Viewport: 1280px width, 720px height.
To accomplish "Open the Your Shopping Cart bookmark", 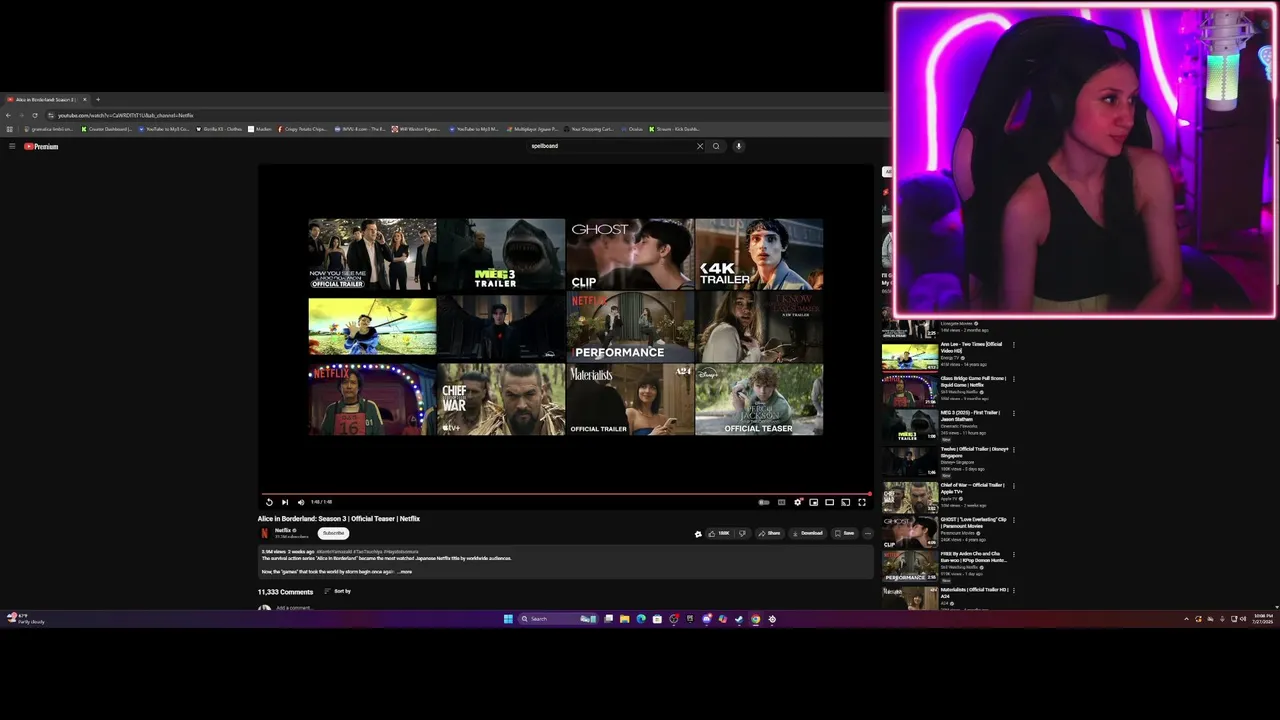I will point(589,129).
